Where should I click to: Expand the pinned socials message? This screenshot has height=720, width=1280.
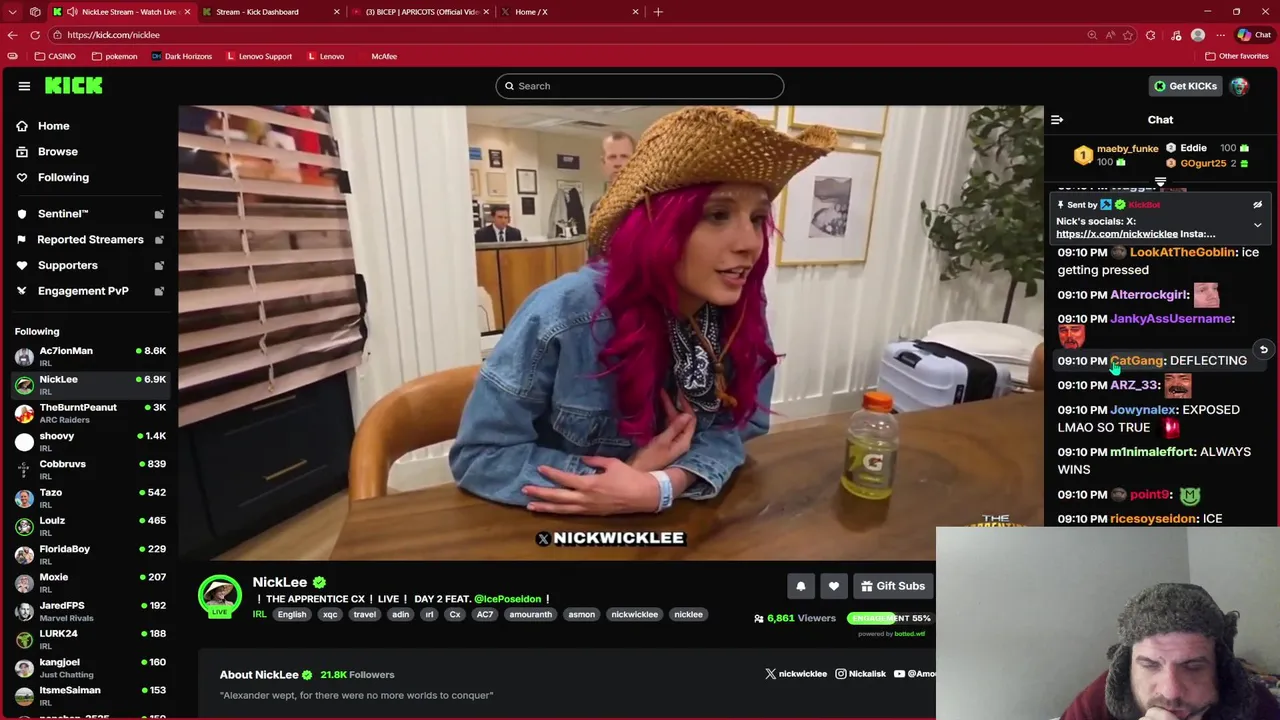(1257, 225)
